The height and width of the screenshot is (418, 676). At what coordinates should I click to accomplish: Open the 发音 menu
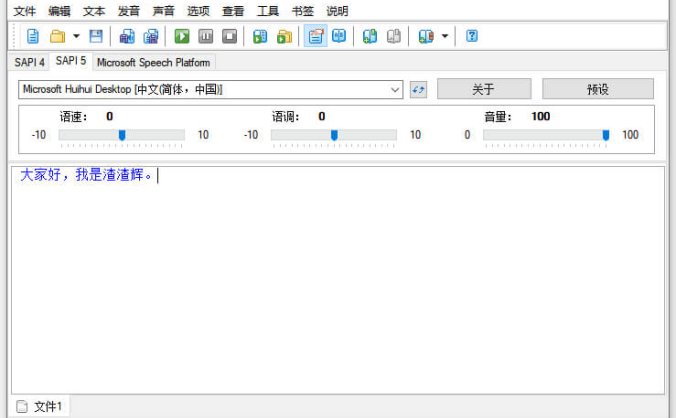pos(129,11)
